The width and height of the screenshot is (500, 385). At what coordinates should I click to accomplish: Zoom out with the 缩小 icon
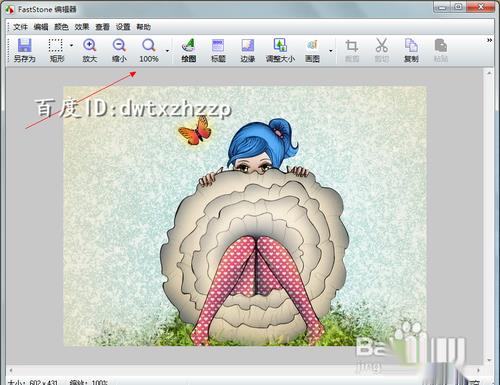pos(119,50)
